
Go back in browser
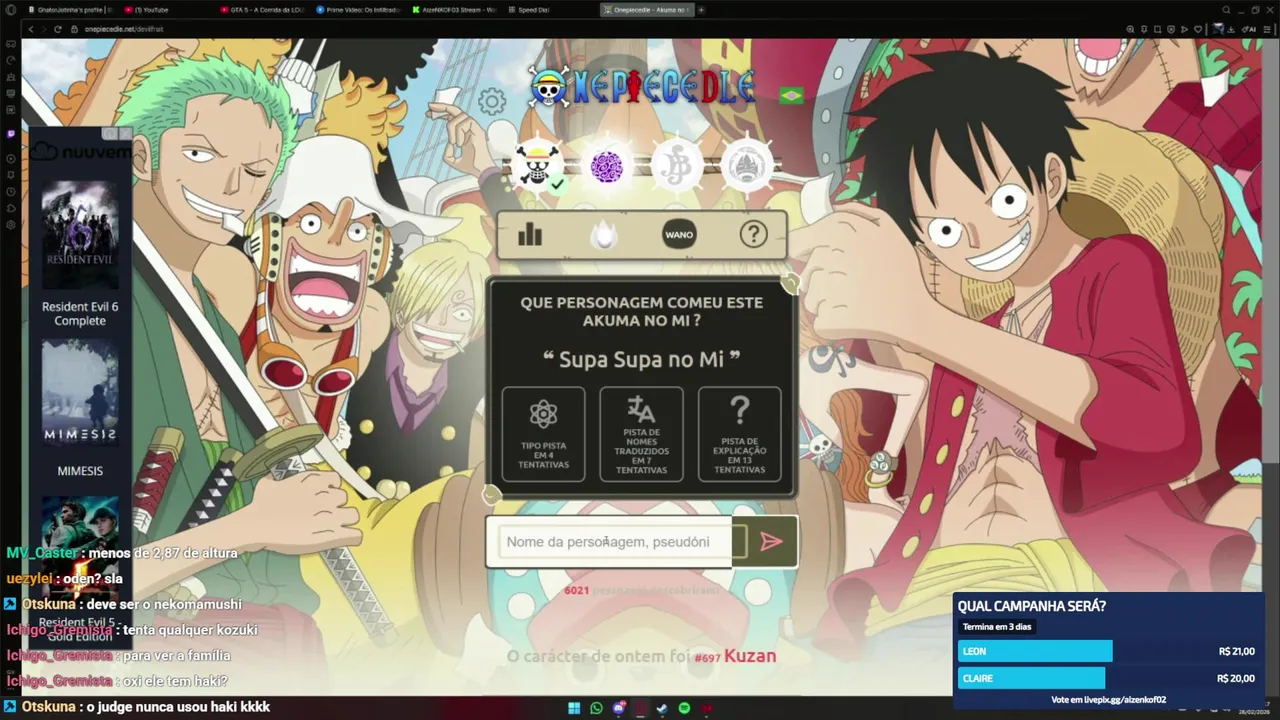(30, 29)
